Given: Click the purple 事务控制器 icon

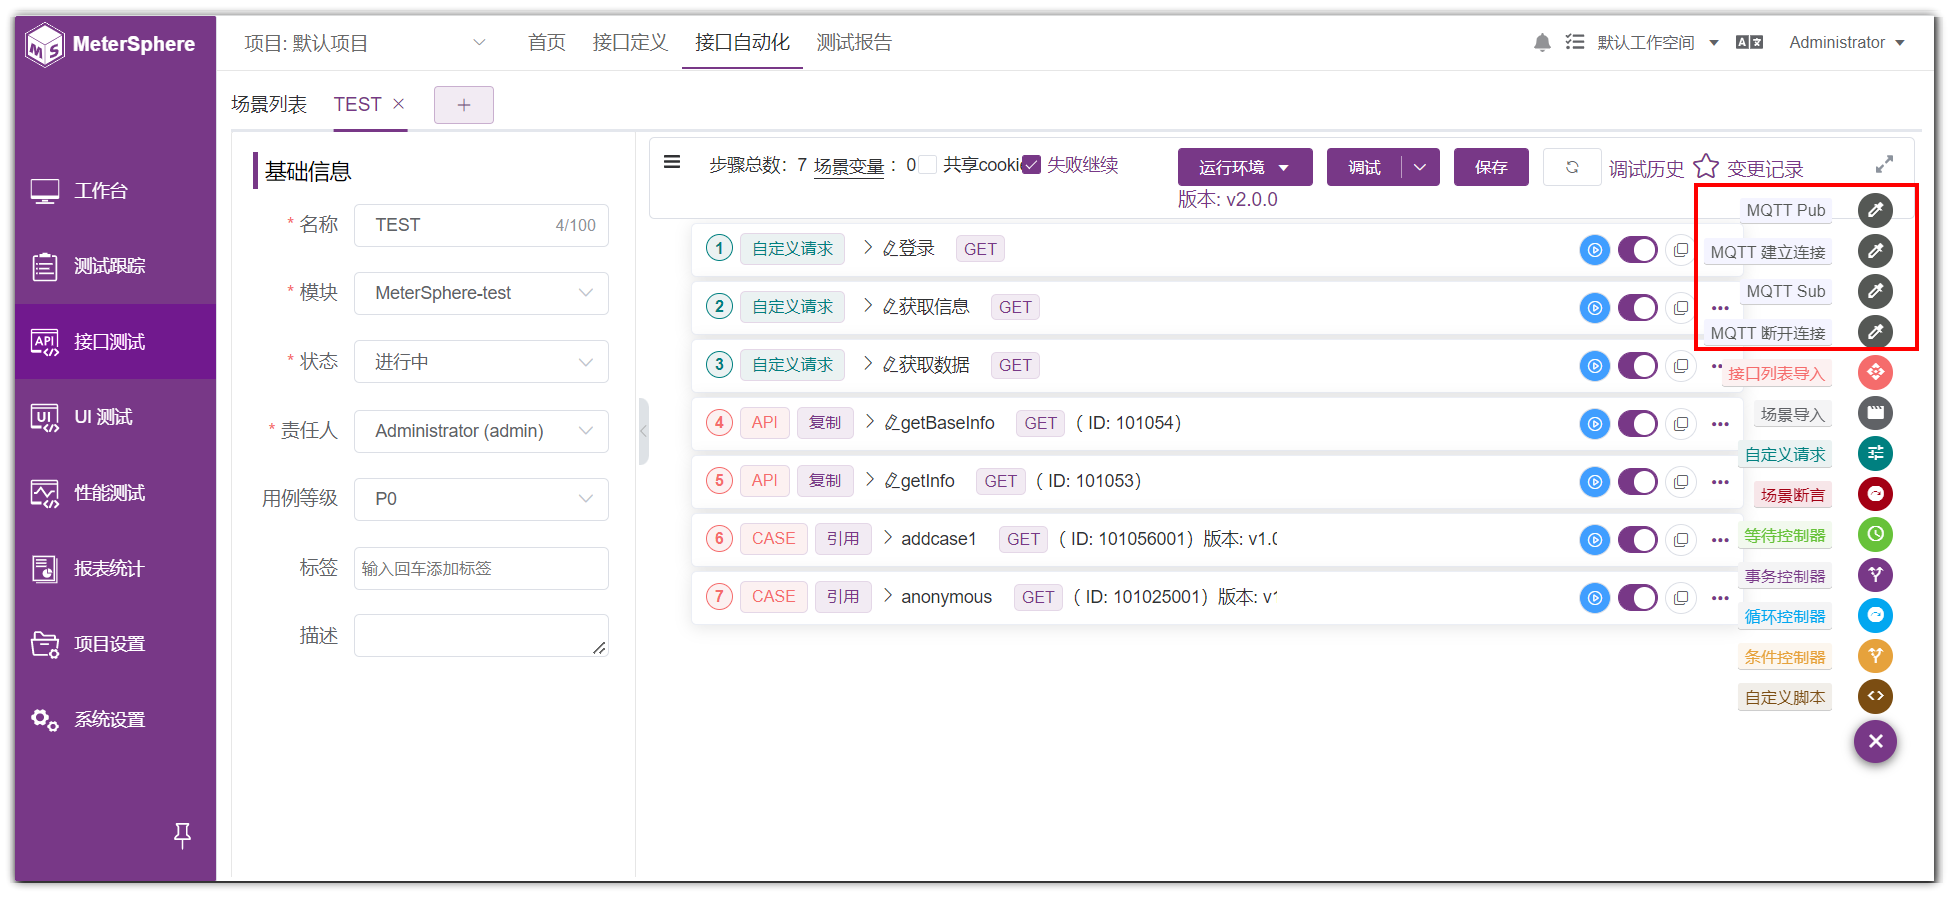Looking at the screenshot, I should [x=1875, y=575].
